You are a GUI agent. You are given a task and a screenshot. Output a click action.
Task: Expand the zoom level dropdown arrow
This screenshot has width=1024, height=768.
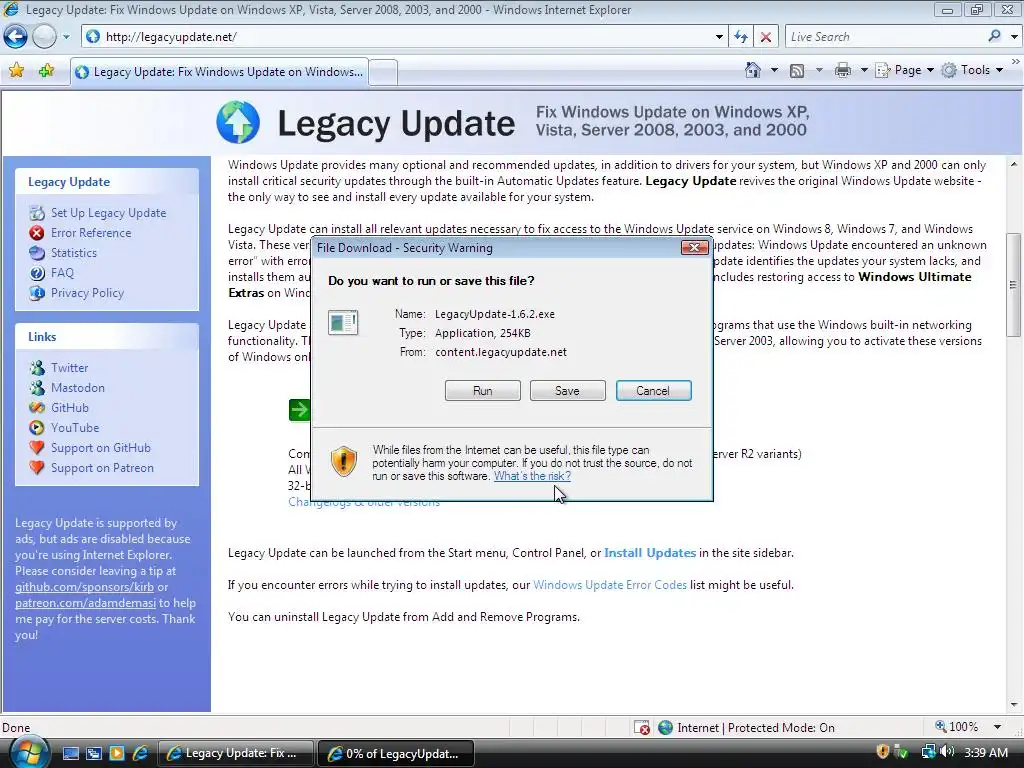click(x=997, y=727)
